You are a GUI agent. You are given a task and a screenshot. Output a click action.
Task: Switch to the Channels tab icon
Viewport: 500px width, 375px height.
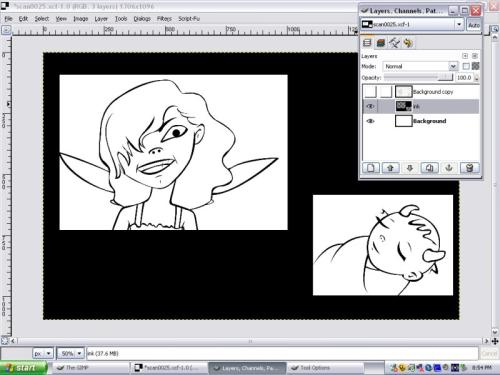(381, 43)
